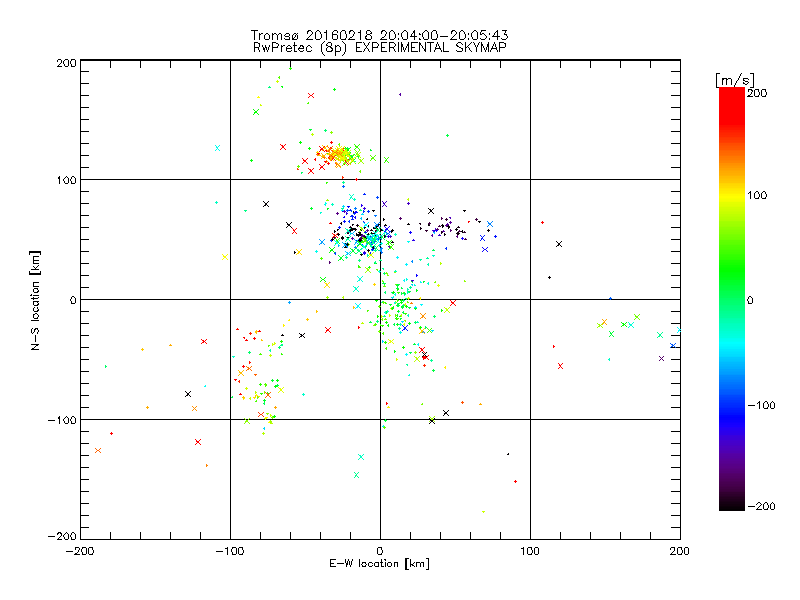The image size is (800, 600).
Task: Click the 'N-S location [km]' axis label
Action: [x=35, y=301]
